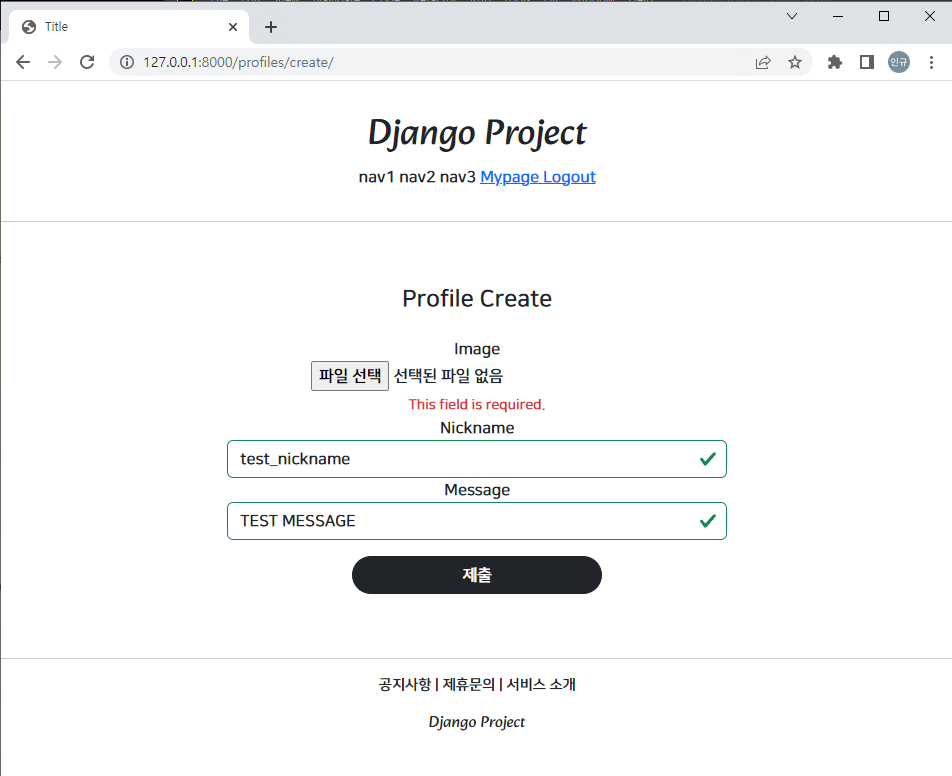
Task: Click the footer Django Project italic text
Action: (x=477, y=722)
